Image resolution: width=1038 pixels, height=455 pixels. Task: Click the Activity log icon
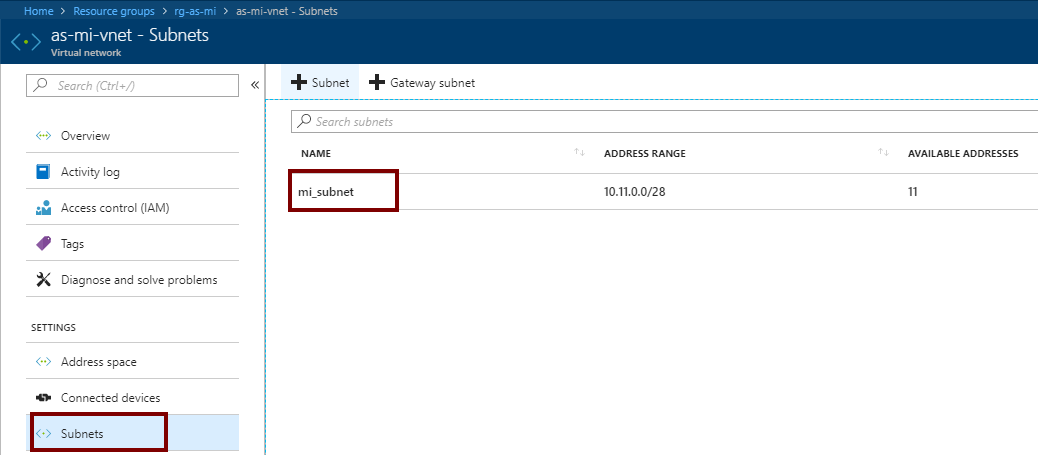pos(43,172)
